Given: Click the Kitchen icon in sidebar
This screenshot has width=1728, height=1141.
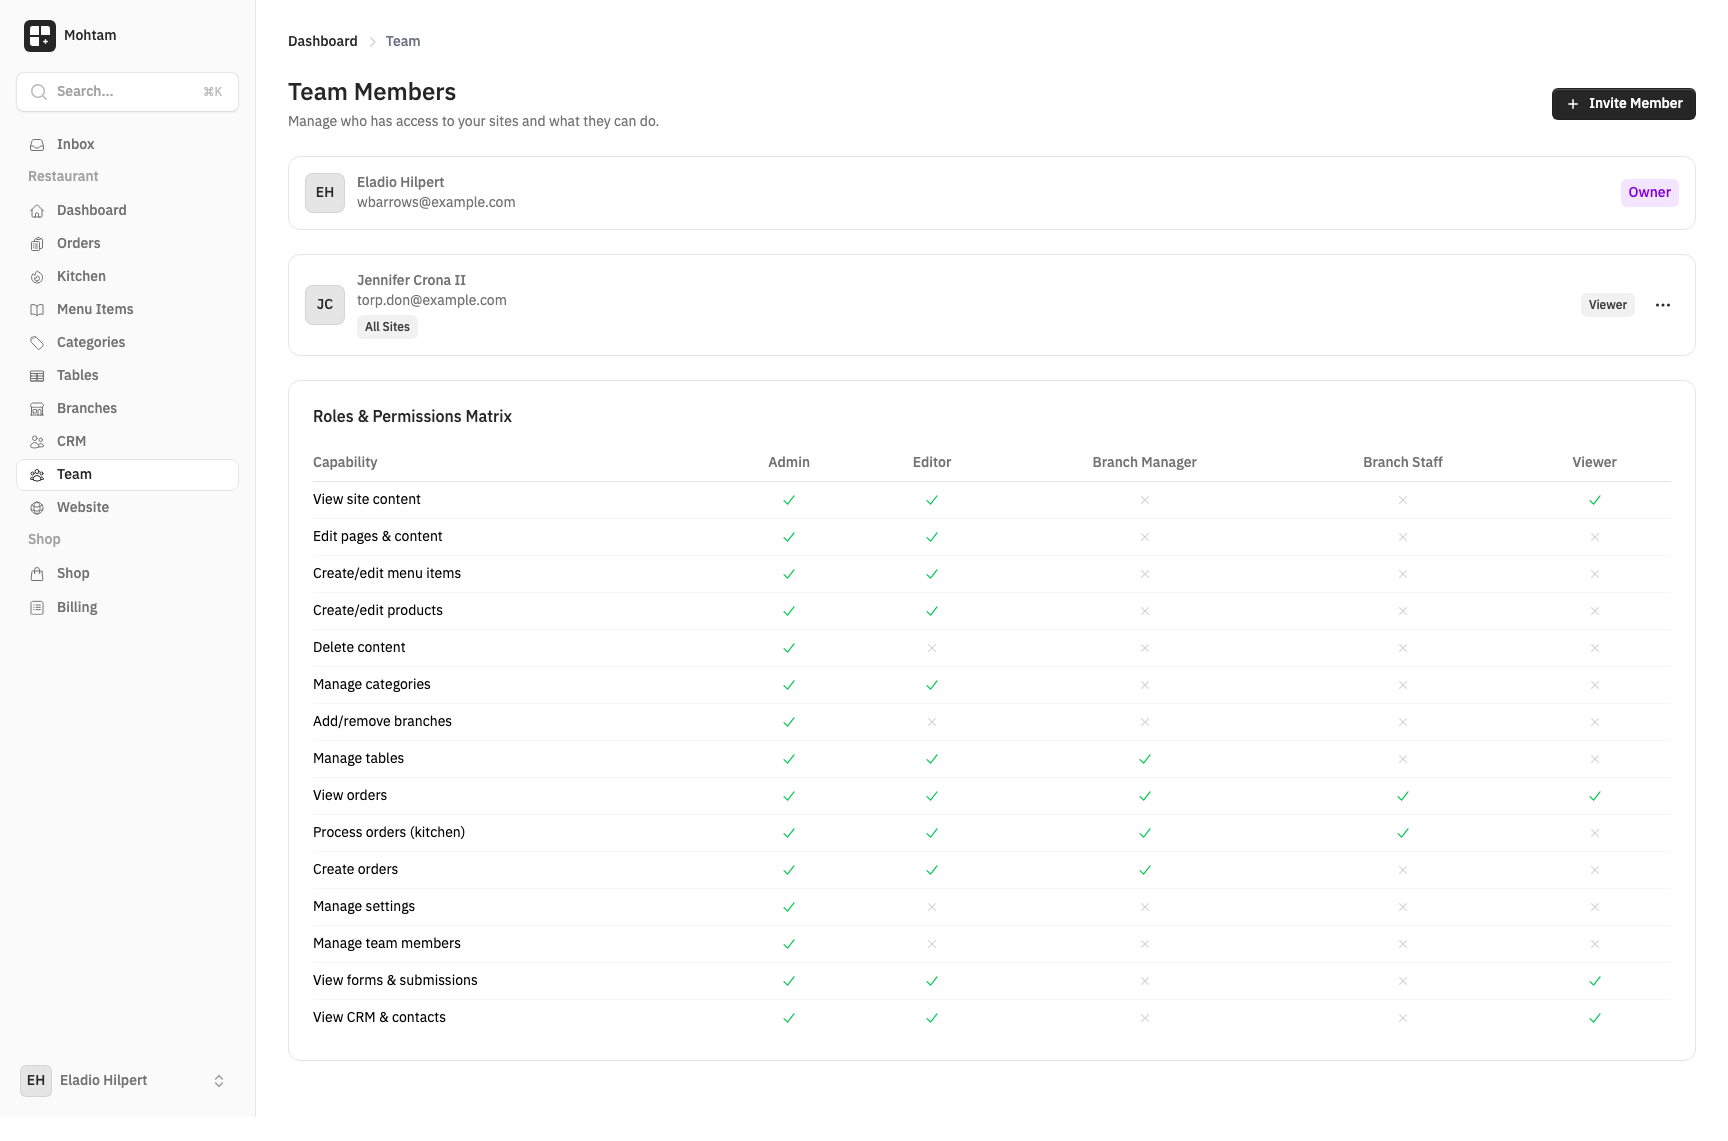Looking at the screenshot, I should tap(37, 277).
